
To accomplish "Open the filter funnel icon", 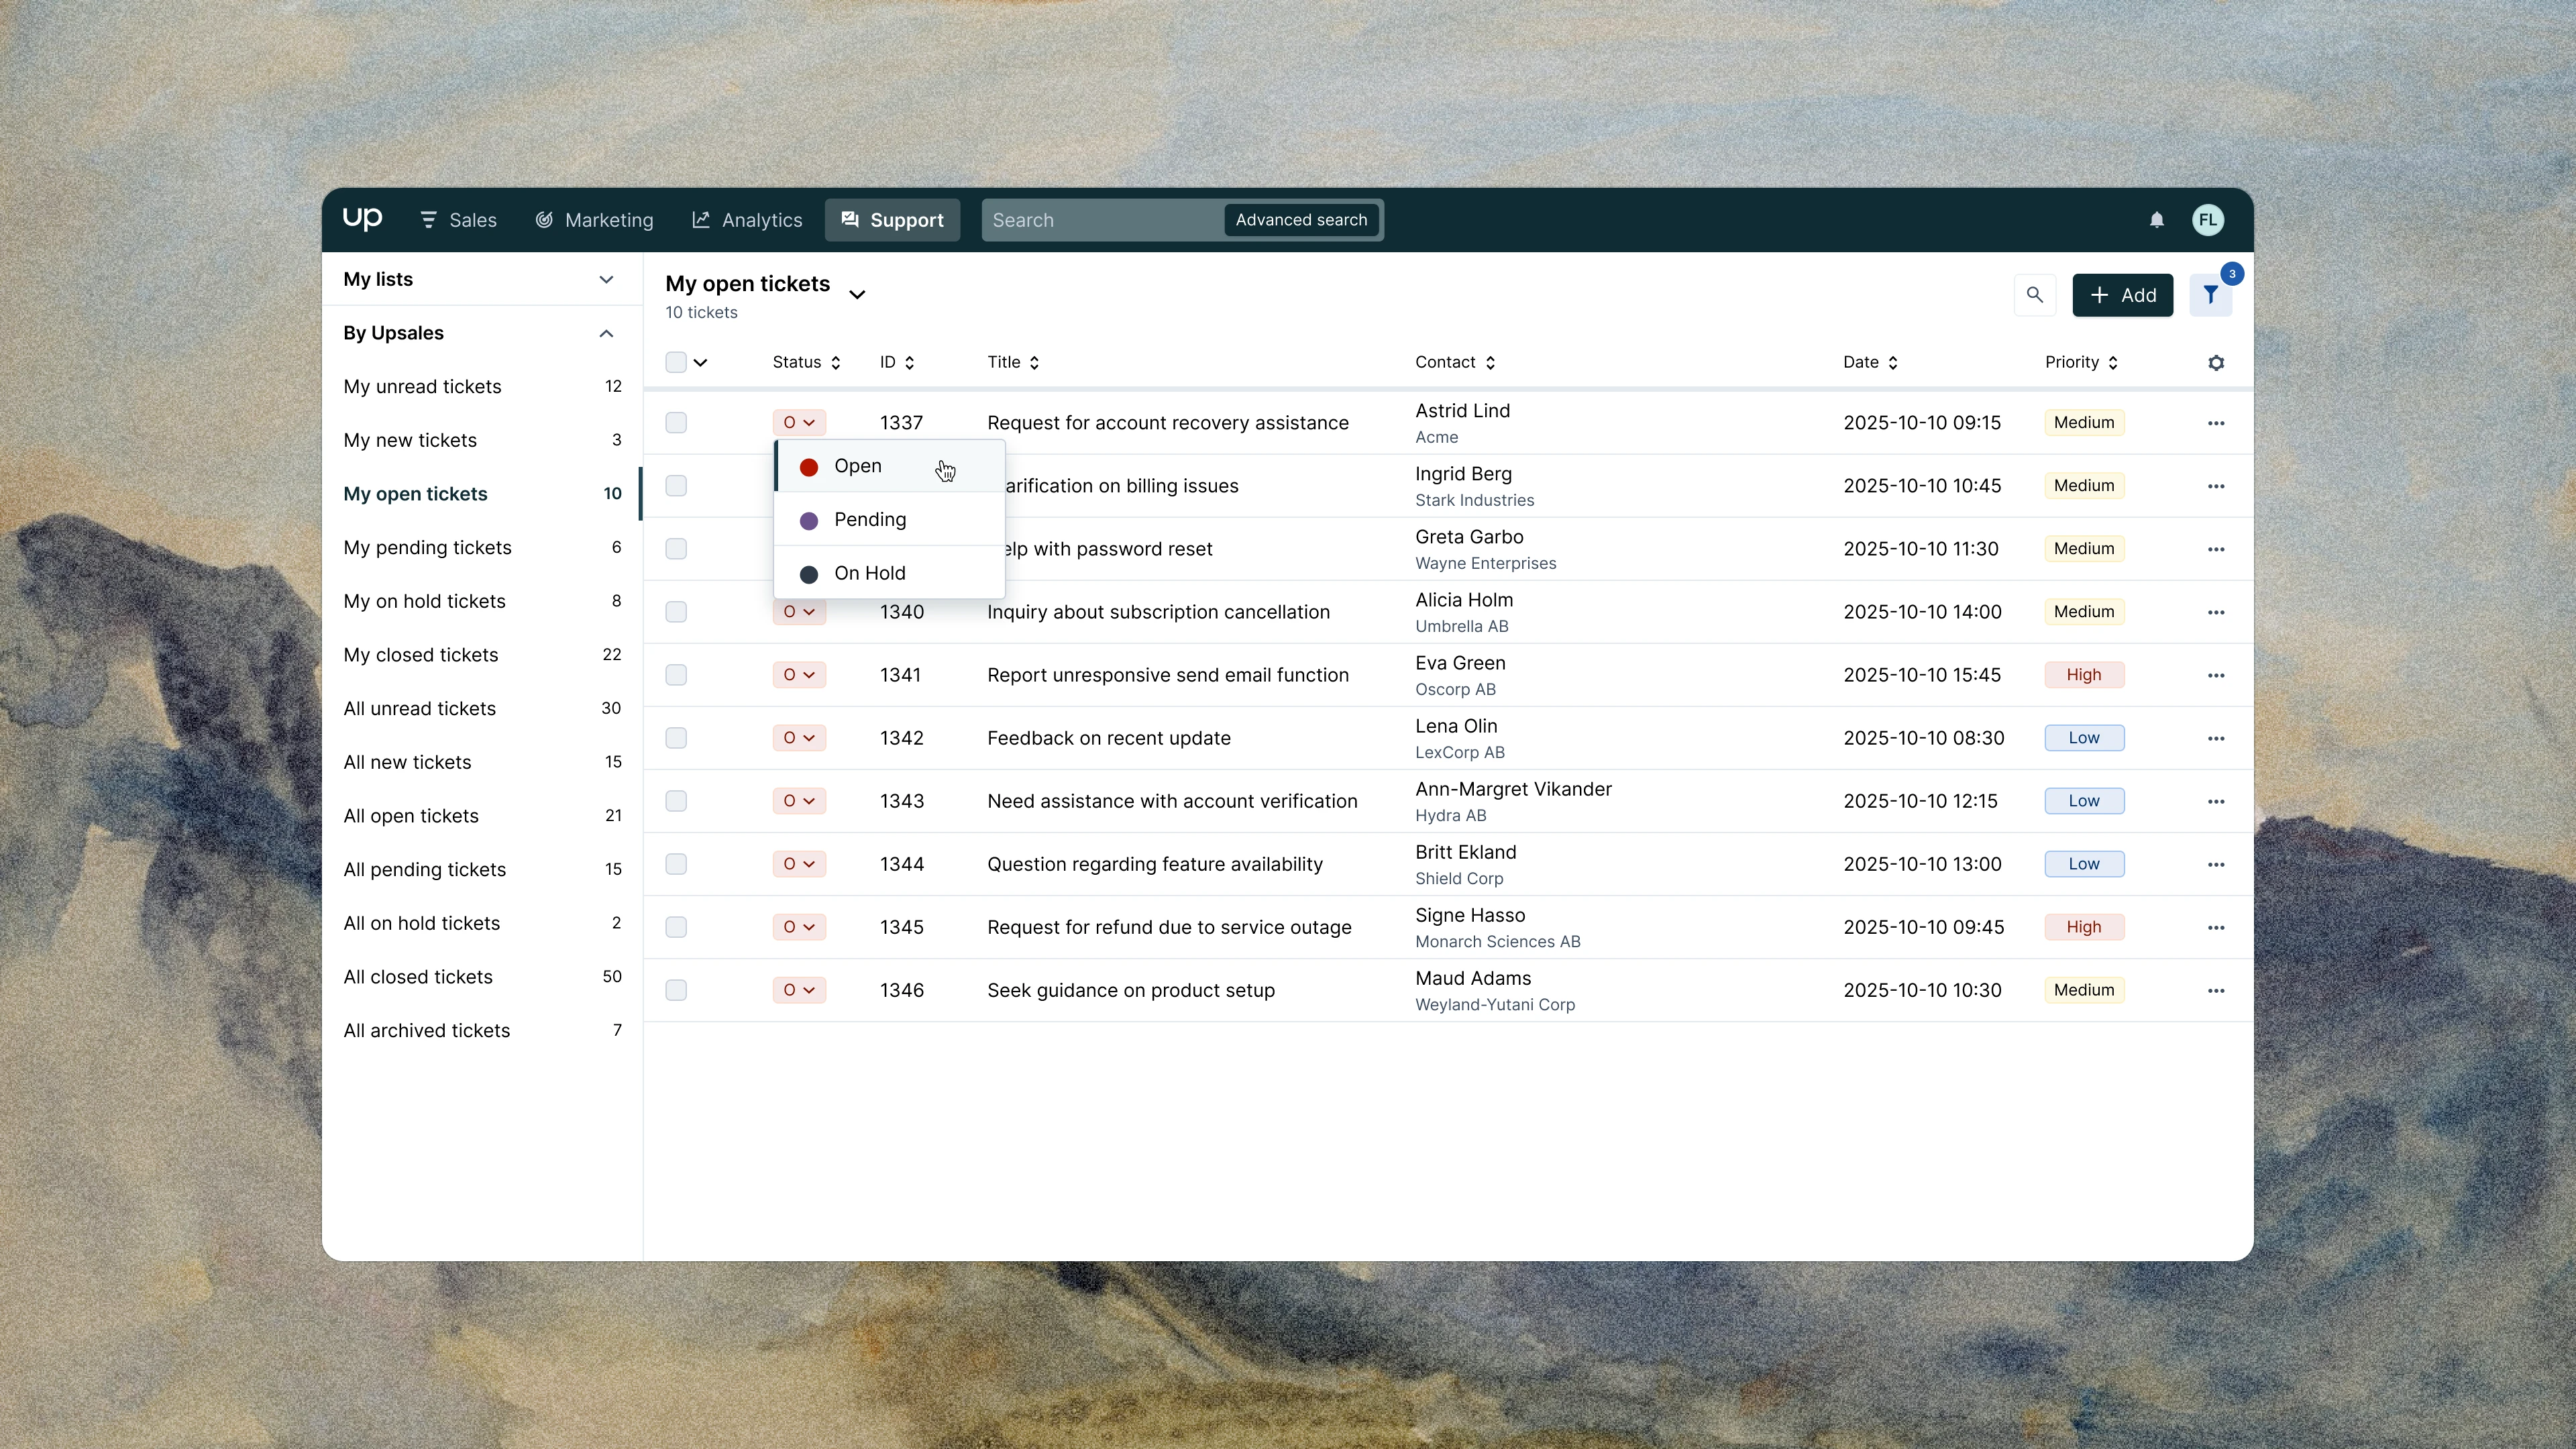I will 2211,295.
